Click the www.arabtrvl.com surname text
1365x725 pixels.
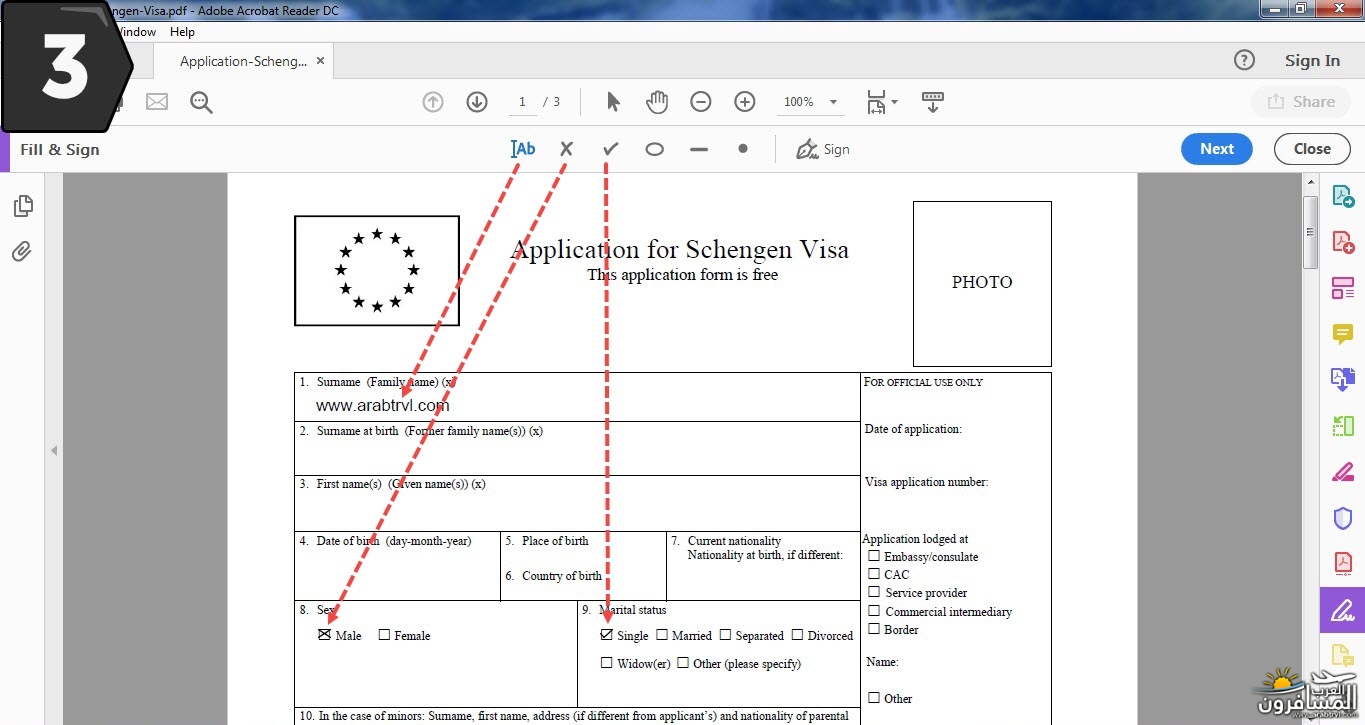(x=382, y=405)
